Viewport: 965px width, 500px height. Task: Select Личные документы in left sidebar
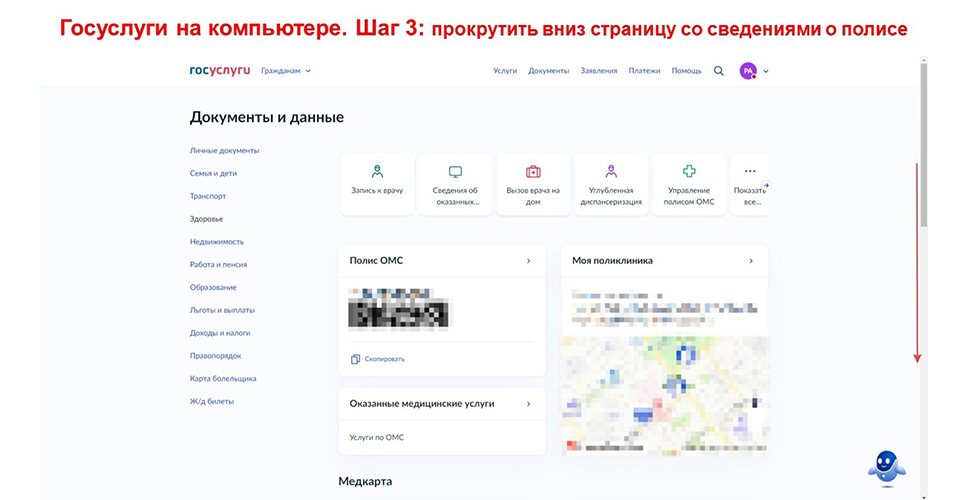[225, 150]
